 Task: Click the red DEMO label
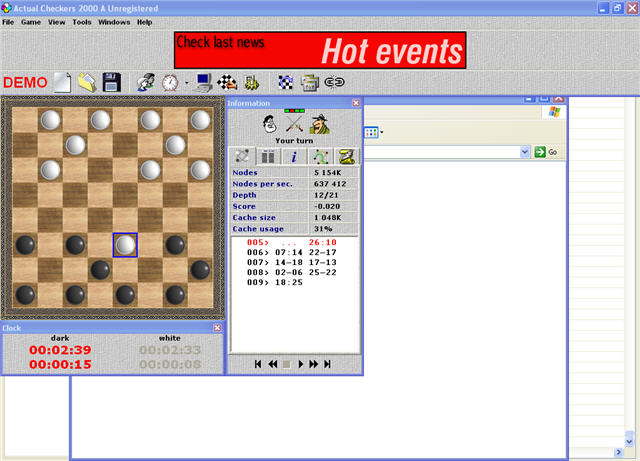point(25,82)
